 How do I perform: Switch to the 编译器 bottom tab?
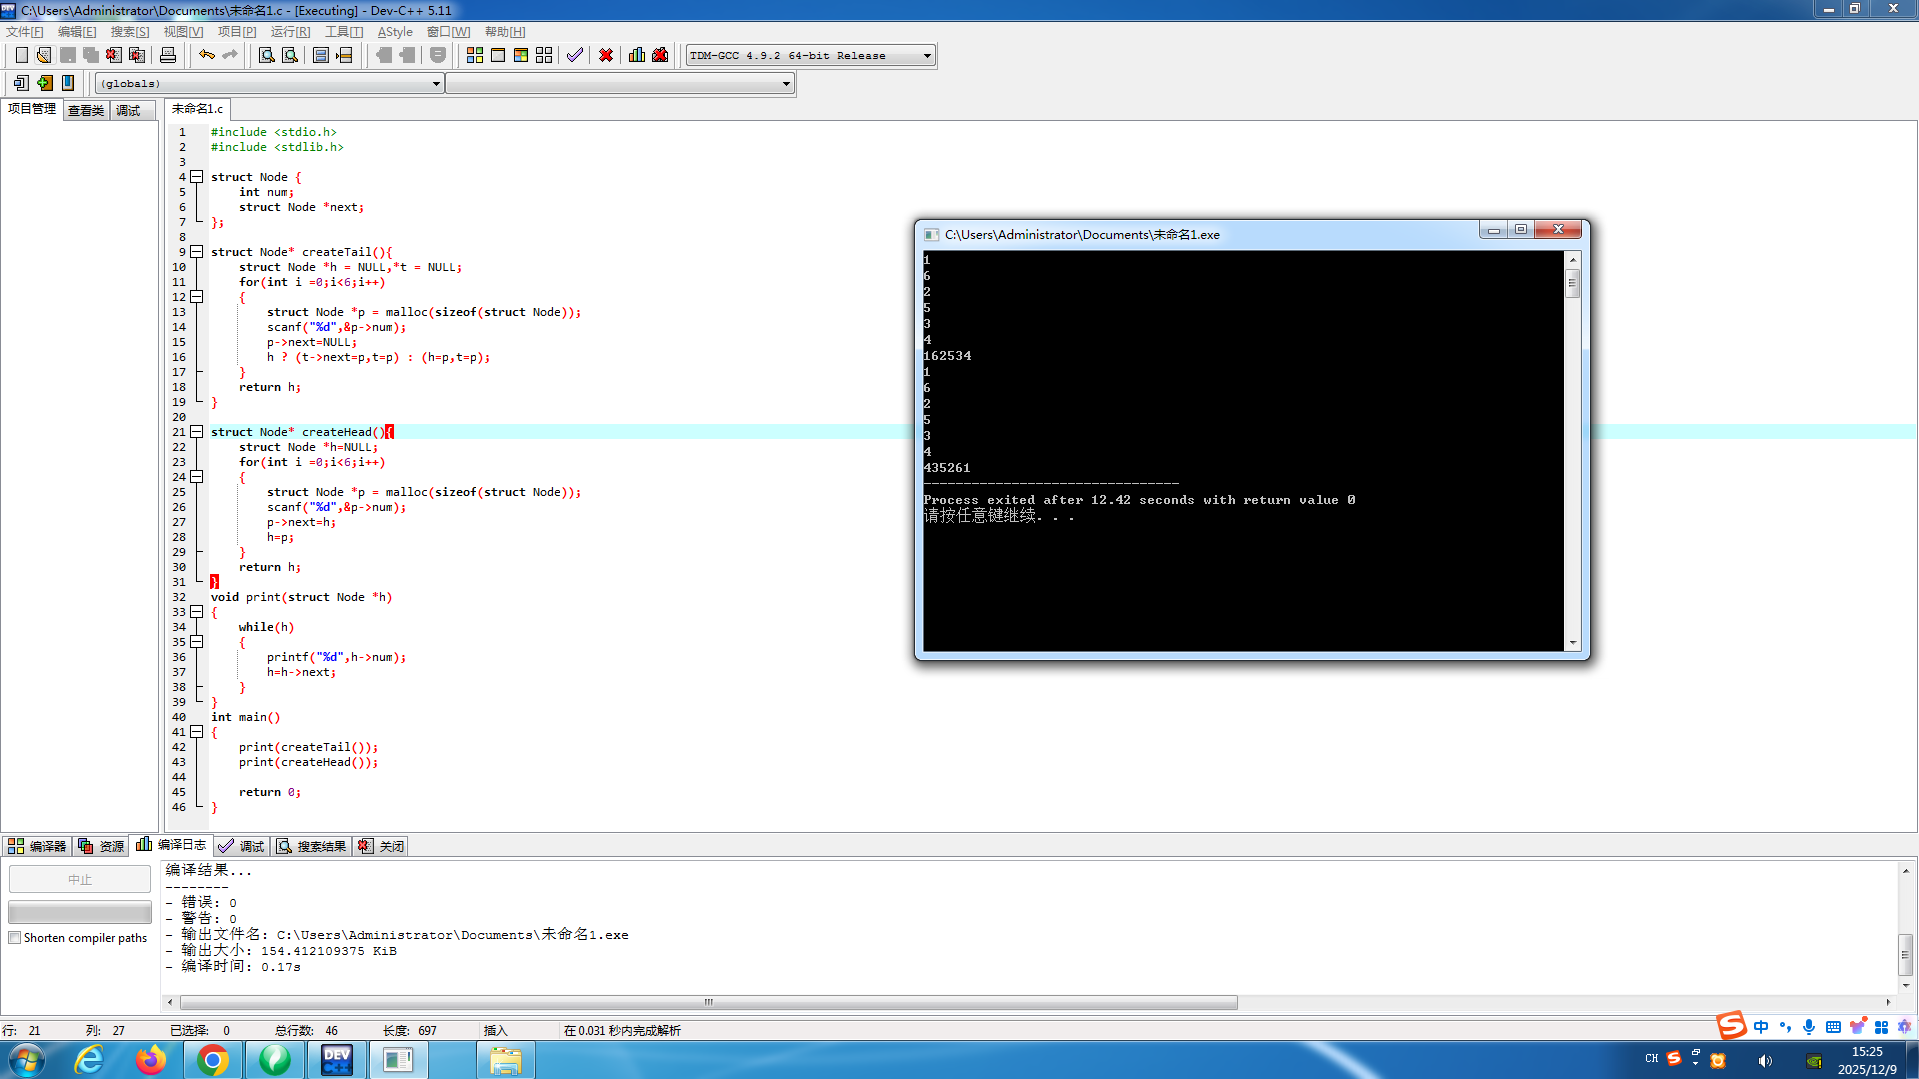[x=37, y=846]
